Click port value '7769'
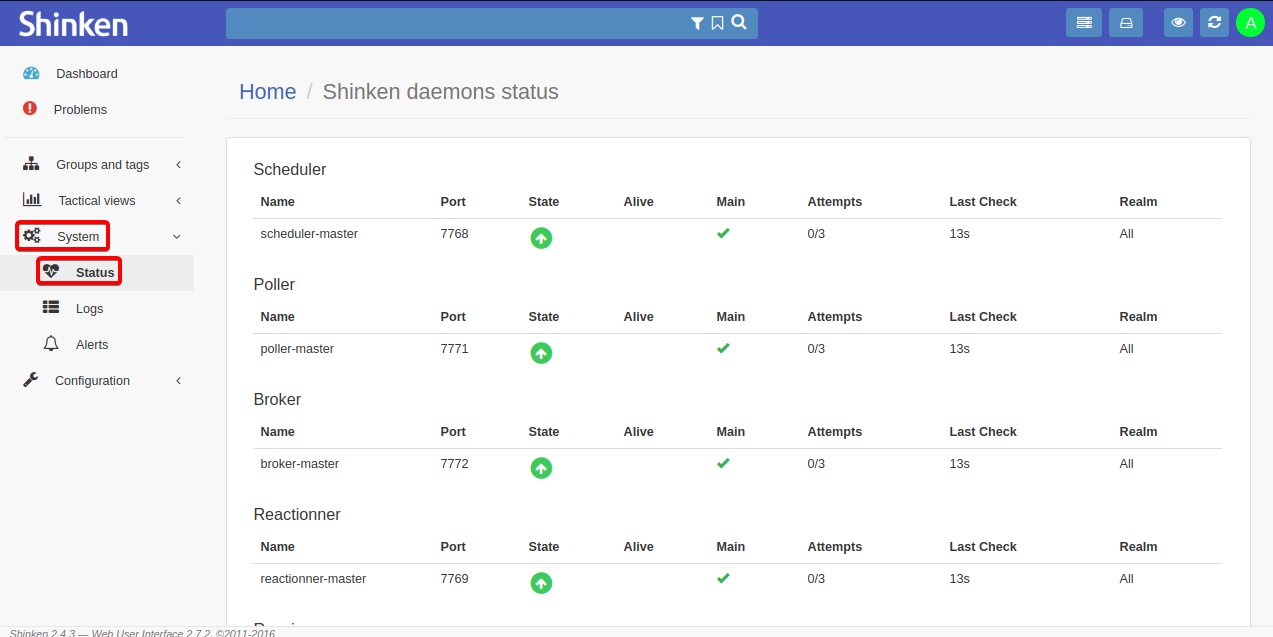Image resolution: width=1273 pixels, height=637 pixels. [x=454, y=579]
